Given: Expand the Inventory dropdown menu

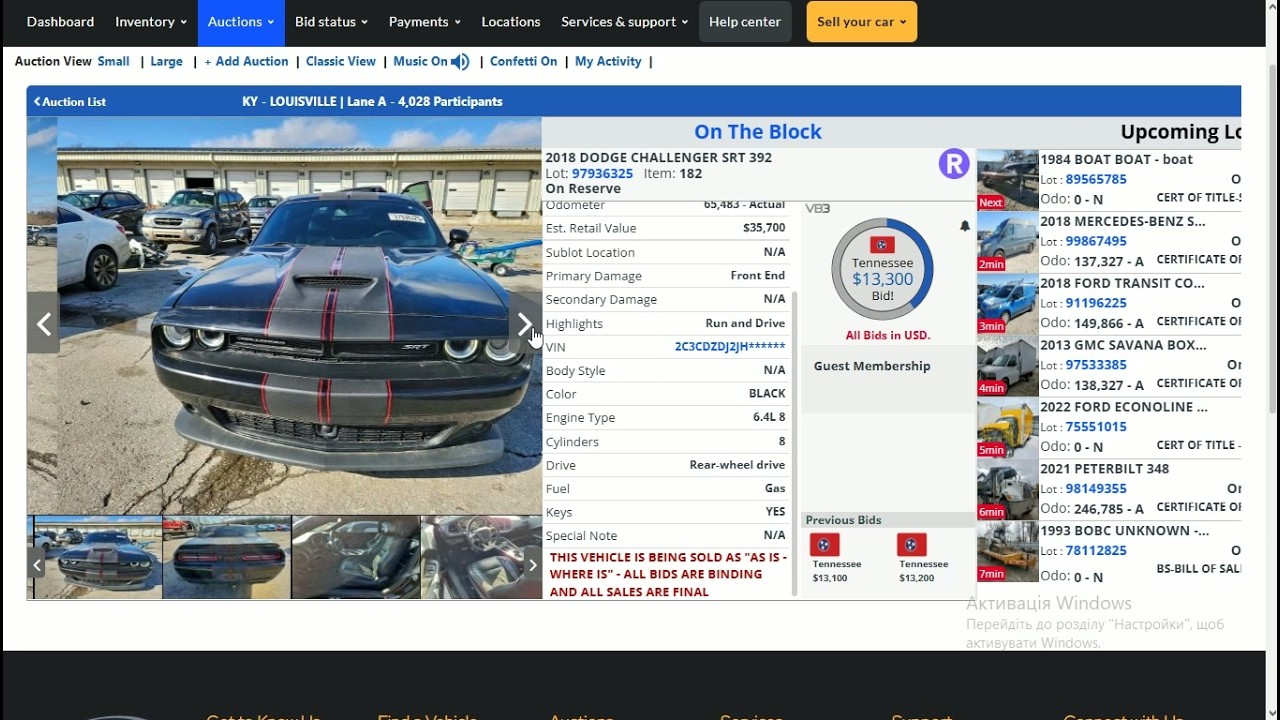Looking at the screenshot, I should [x=151, y=22].
